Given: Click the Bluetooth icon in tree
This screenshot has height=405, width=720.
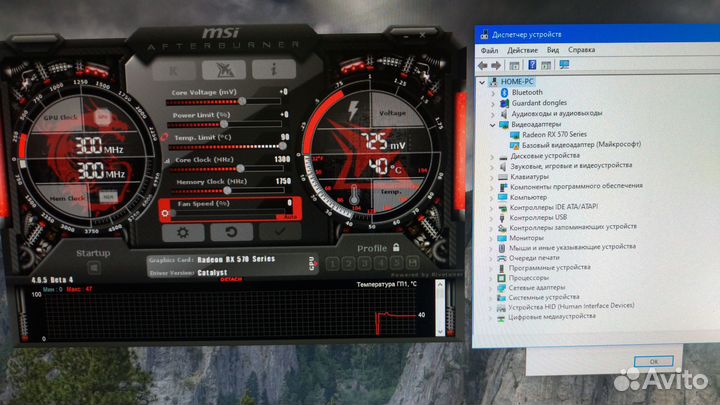Looking at the screenshot, I should [504, 92].
